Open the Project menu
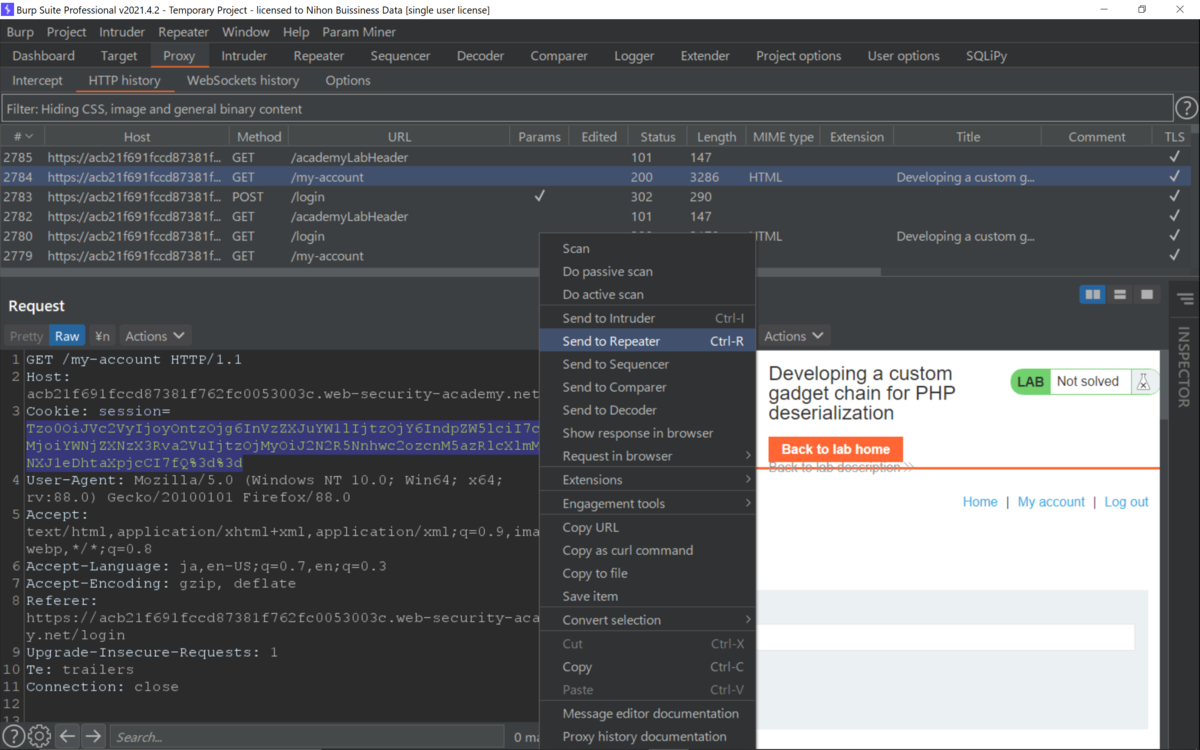Screen dimensions: 1200x750 click(67, 32)
